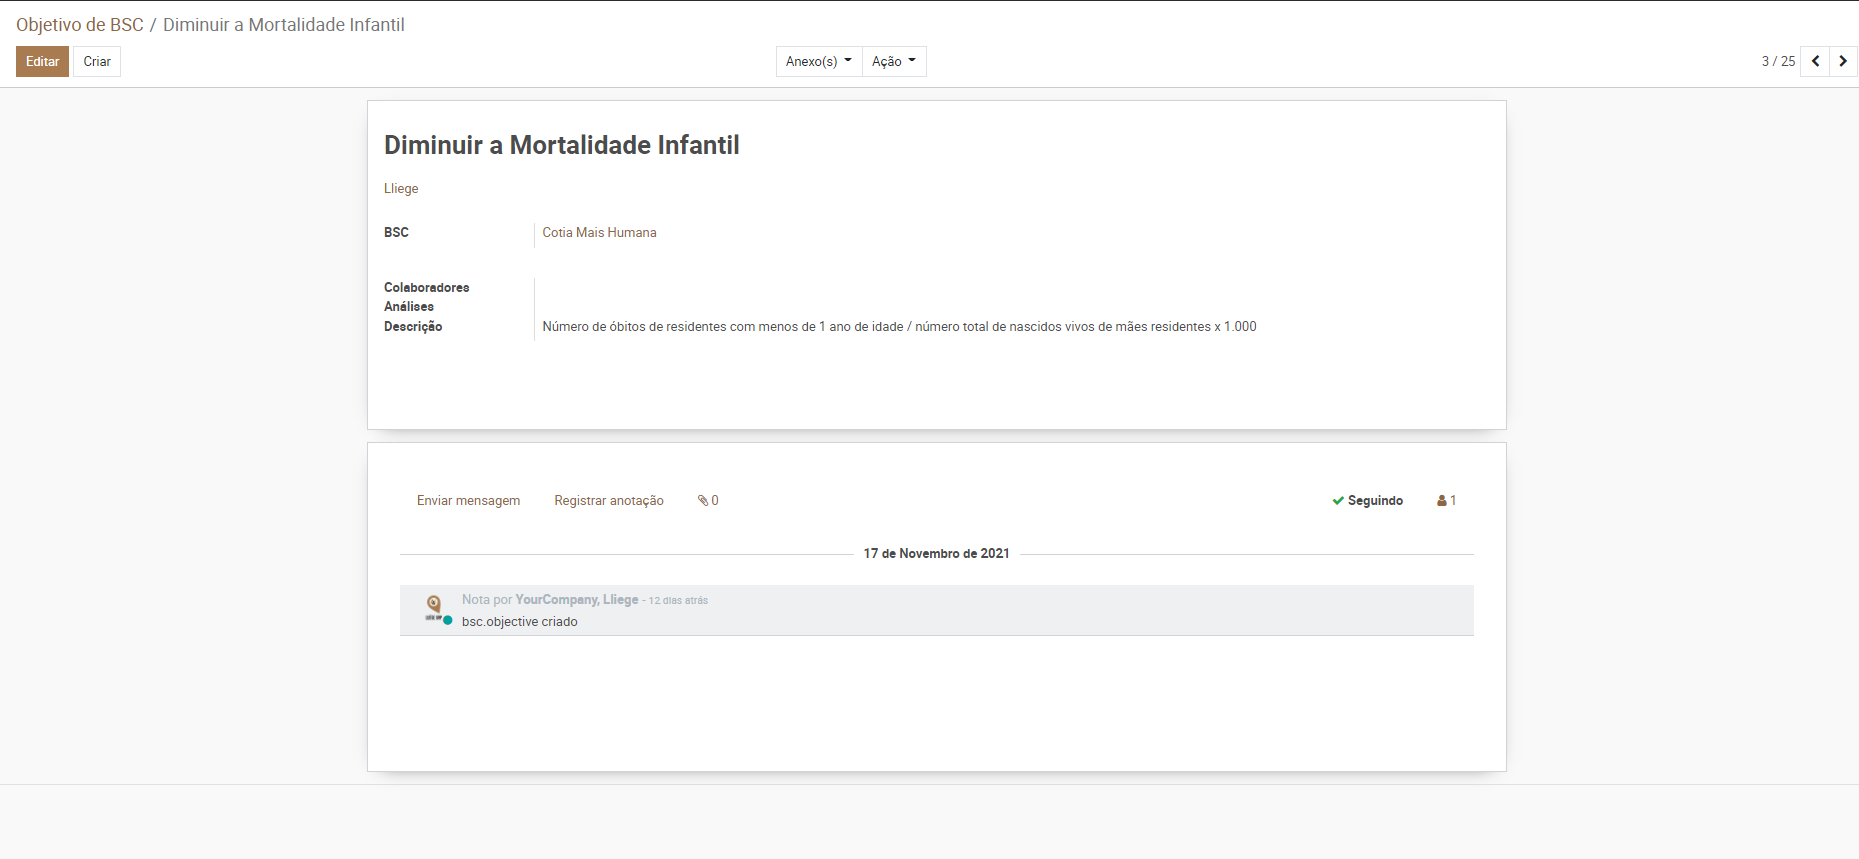Click the Criar button
Screen dimensions: 1859x859
pyautogui.click(x=97, y=62)
